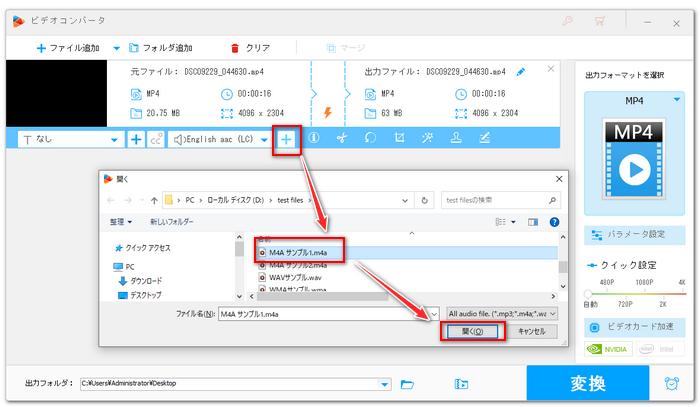Expand the output folder path dropdown
Image resolution: width=700 pixels, height=407 pixels.
(x=384, y=384)
